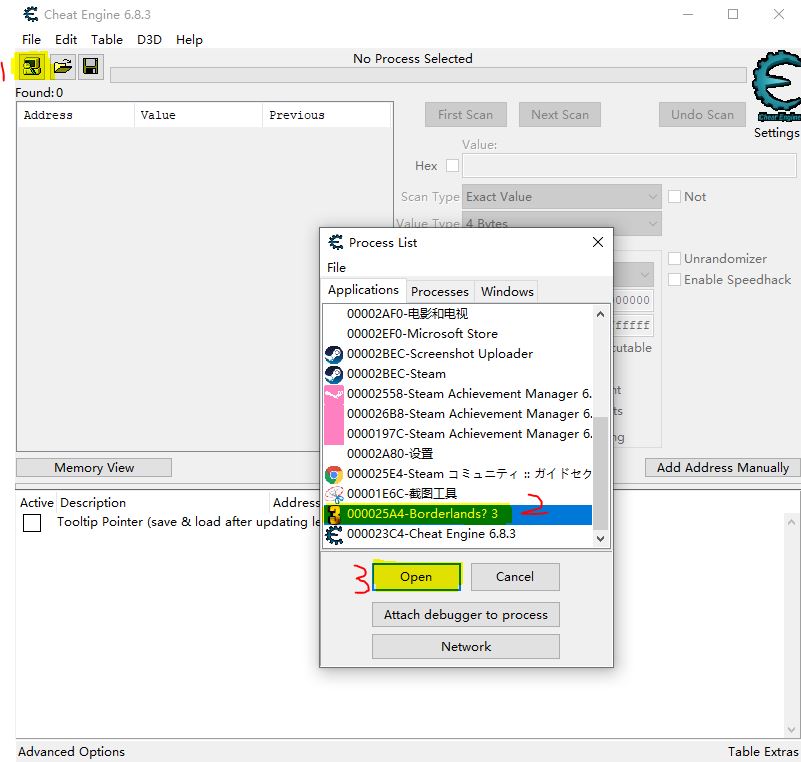Click Cheat Engine icon in main title bar

pyautogui.click(x=30, y=14)
